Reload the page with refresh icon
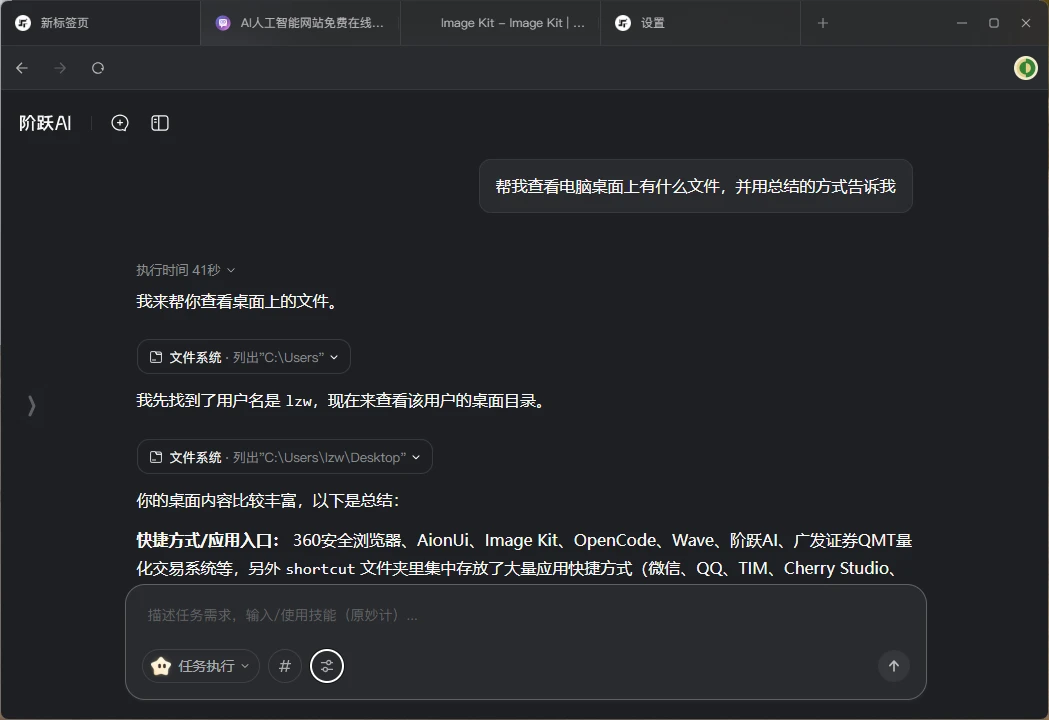 tap(98, 68)
